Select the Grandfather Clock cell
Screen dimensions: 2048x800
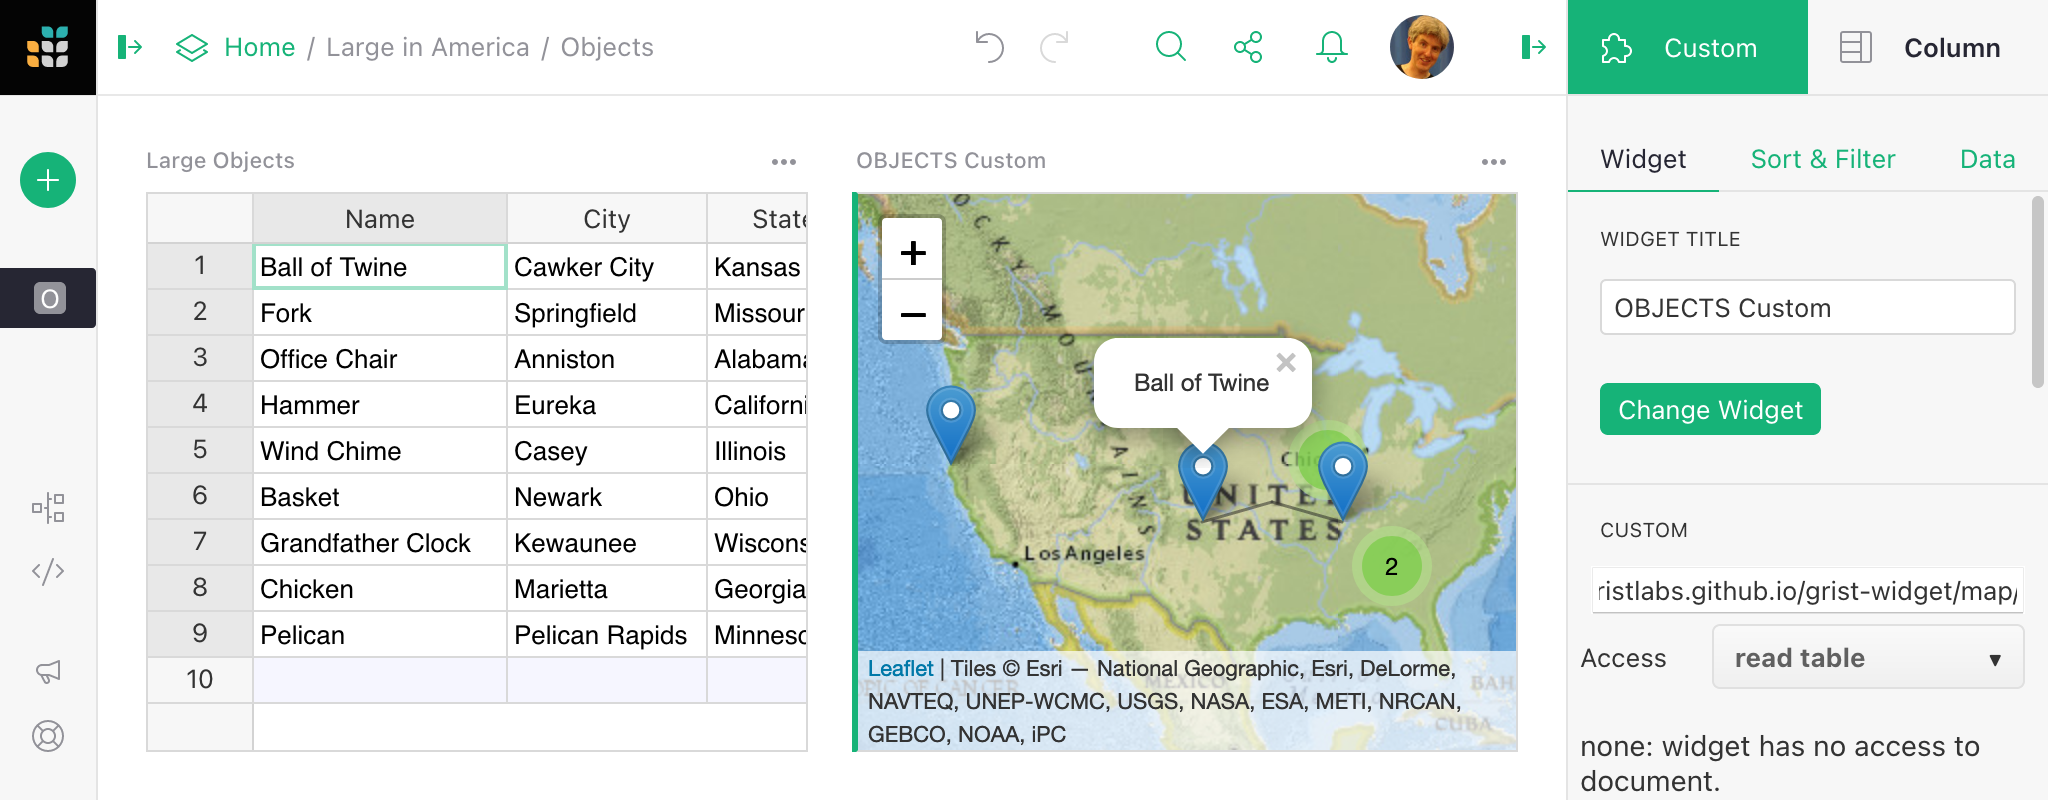pos(379,542)
